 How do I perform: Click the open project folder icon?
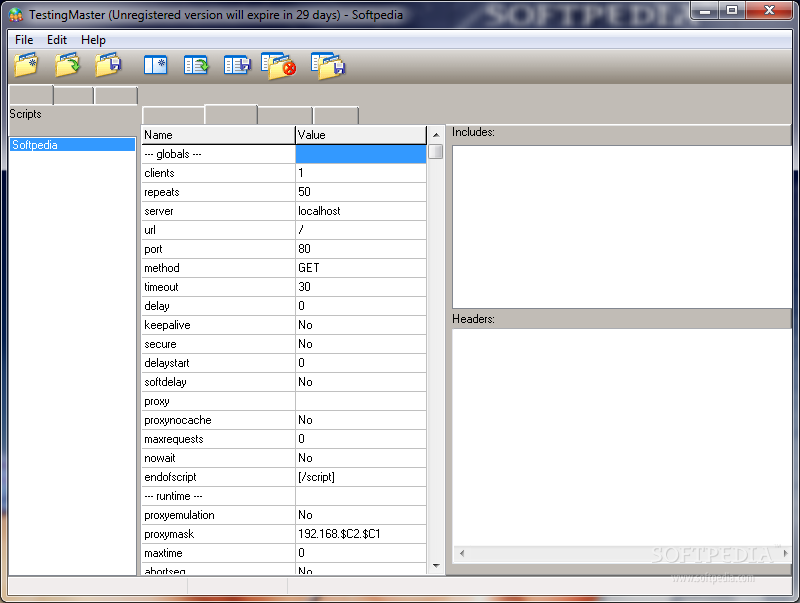[67, 65]
